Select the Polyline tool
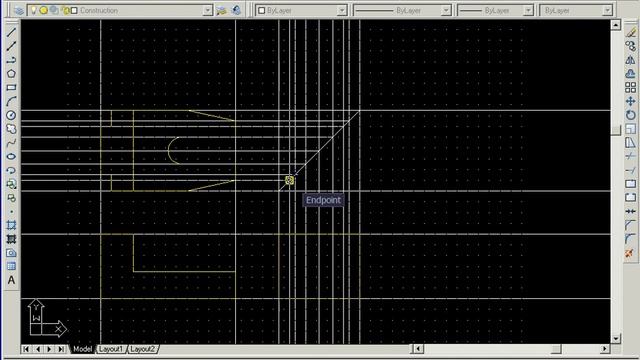Viewport: 640px width, 360px height. (x=11, y=60)
